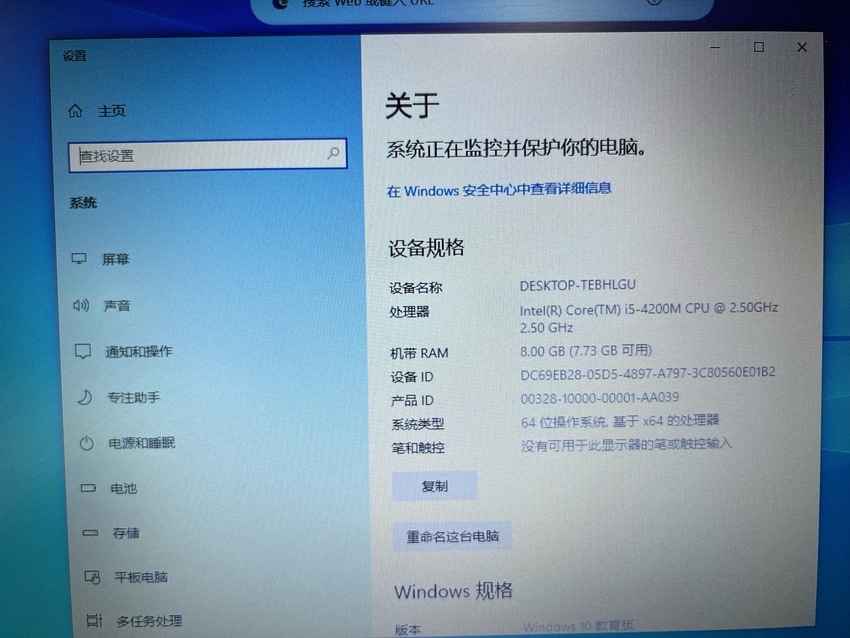This screenshot has height=638, width=850.
Task: Click the Notifications (通知和操作) icon
Action: tap(82, 351)
